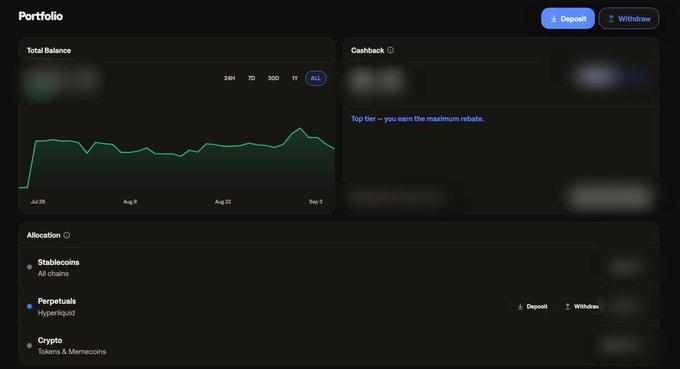680x369 pixels.
Task: Open the Cashback info icon
Action: pyautogui.click(x=391, y=50)
